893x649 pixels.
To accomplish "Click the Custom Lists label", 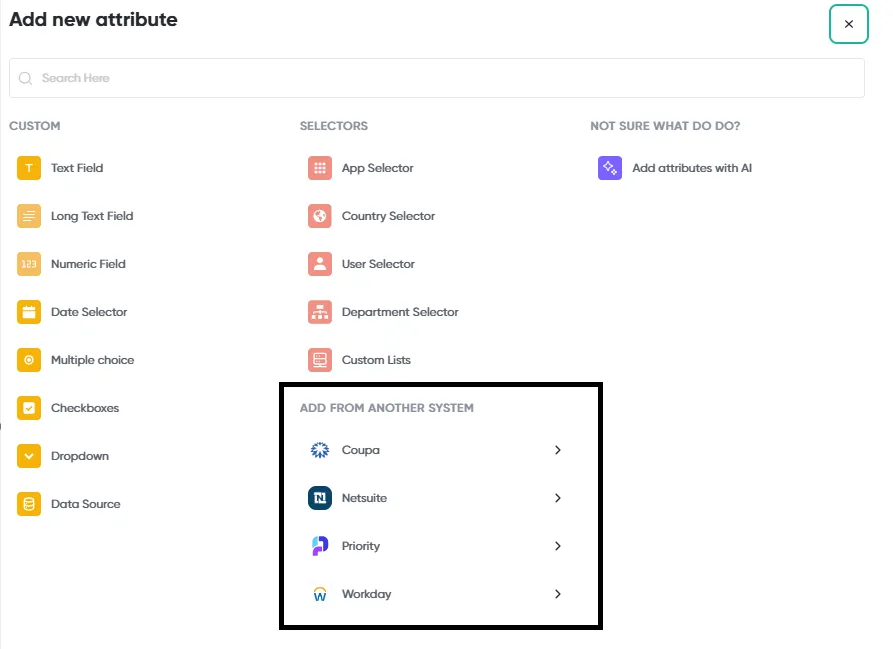I will (x=376, y=360).
